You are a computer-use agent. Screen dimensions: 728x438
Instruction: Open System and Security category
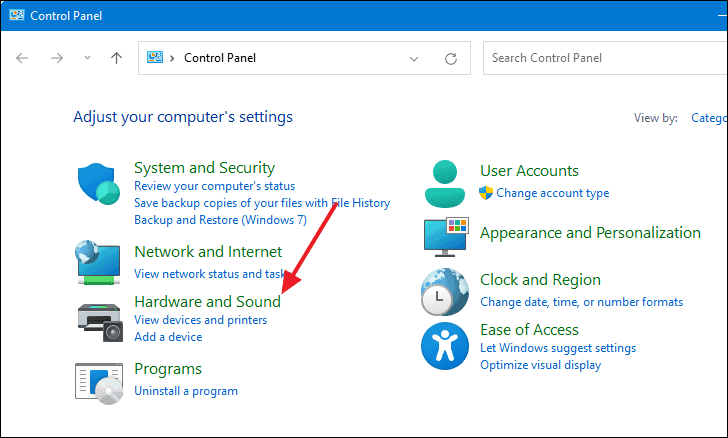204,168
